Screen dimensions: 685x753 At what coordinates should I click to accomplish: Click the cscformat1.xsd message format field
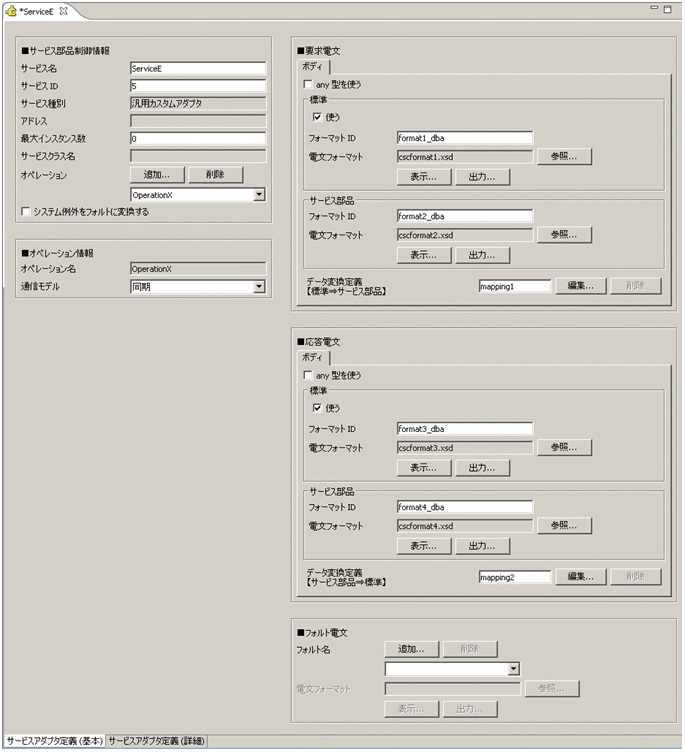[465, 157]
